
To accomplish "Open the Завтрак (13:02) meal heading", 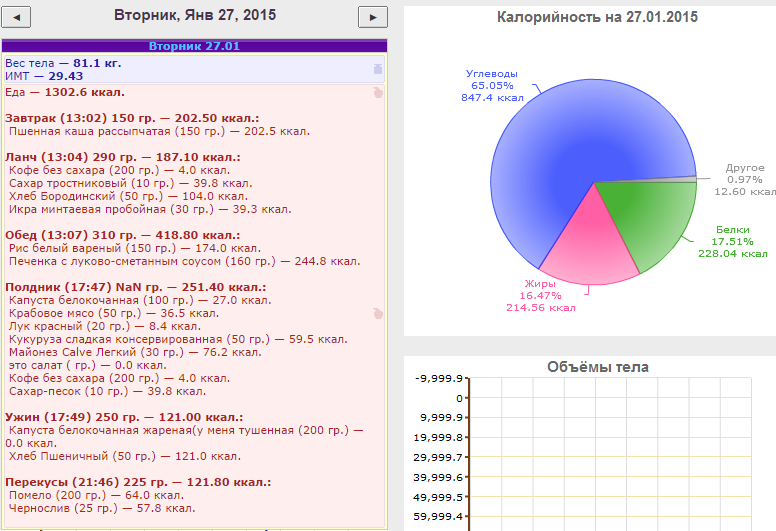I will point(132,118).
